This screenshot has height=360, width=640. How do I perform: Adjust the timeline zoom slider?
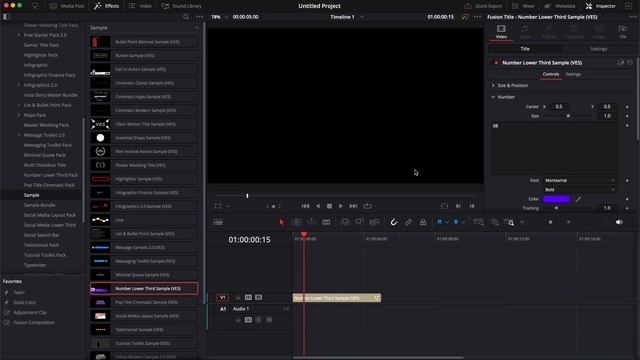550,222
